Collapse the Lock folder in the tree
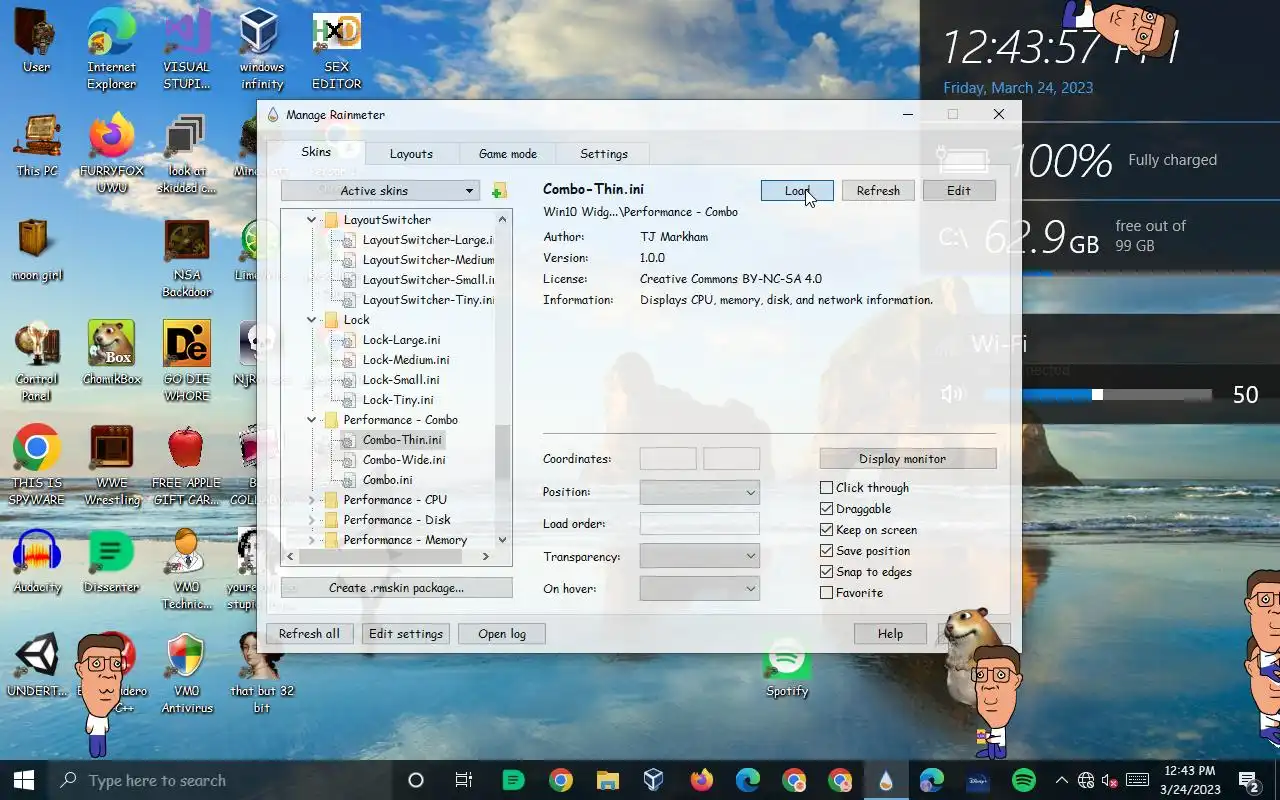The height and width of the screenshot is (800, 1280). (x=311, y=320)
